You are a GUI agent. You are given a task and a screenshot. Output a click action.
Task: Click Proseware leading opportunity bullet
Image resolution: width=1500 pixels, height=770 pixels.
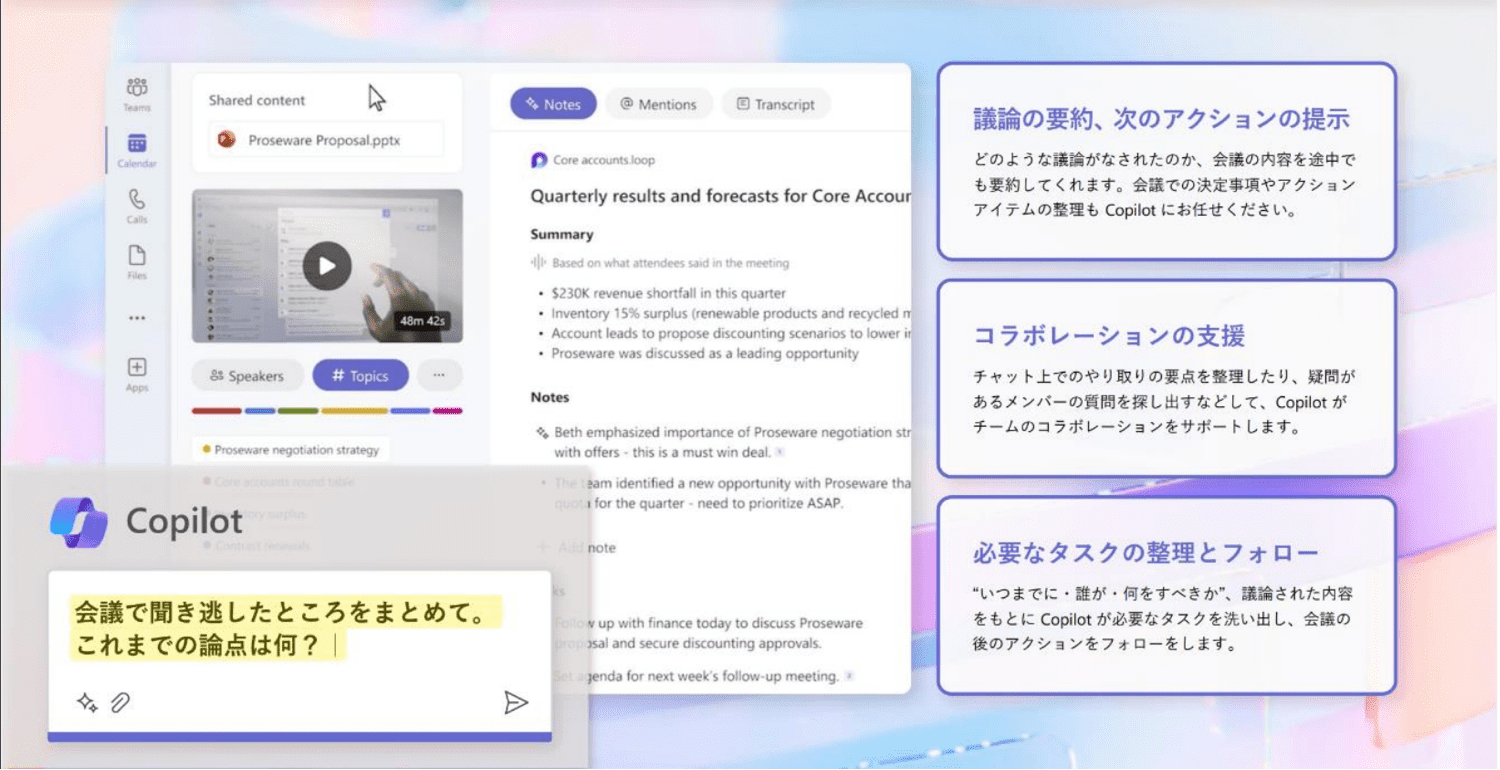click(x=704, y=353)
